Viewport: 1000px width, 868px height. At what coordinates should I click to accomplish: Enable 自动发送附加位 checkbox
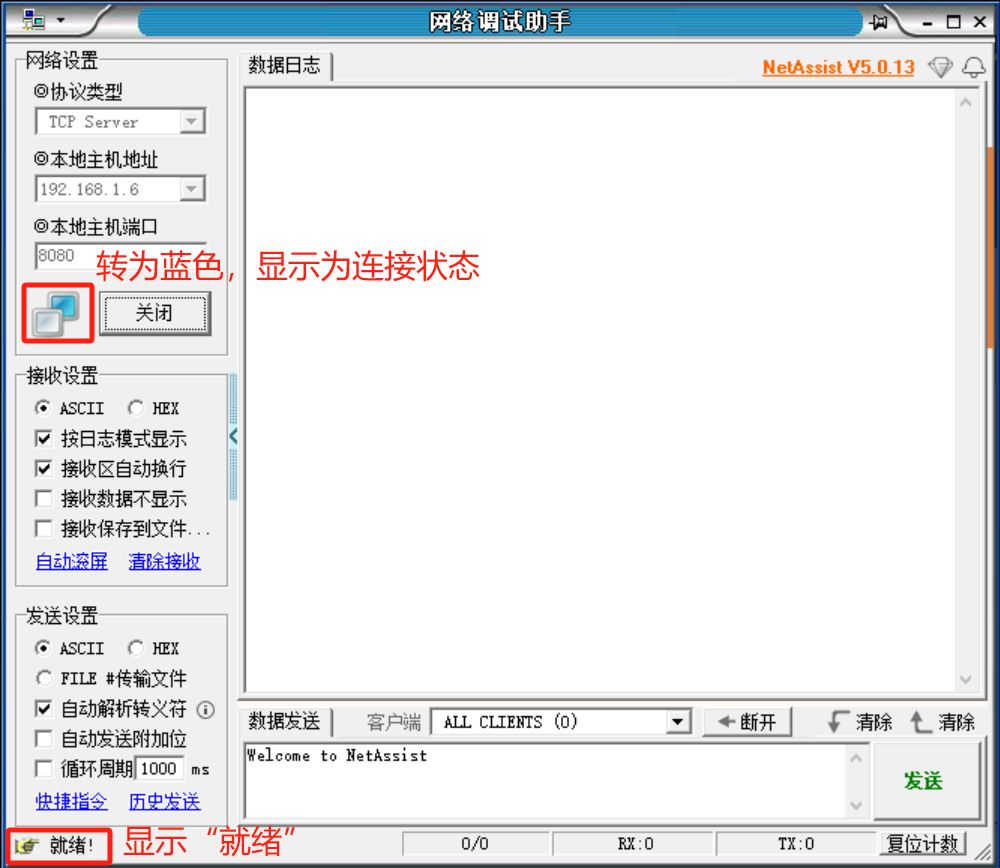tap(44, 739)
